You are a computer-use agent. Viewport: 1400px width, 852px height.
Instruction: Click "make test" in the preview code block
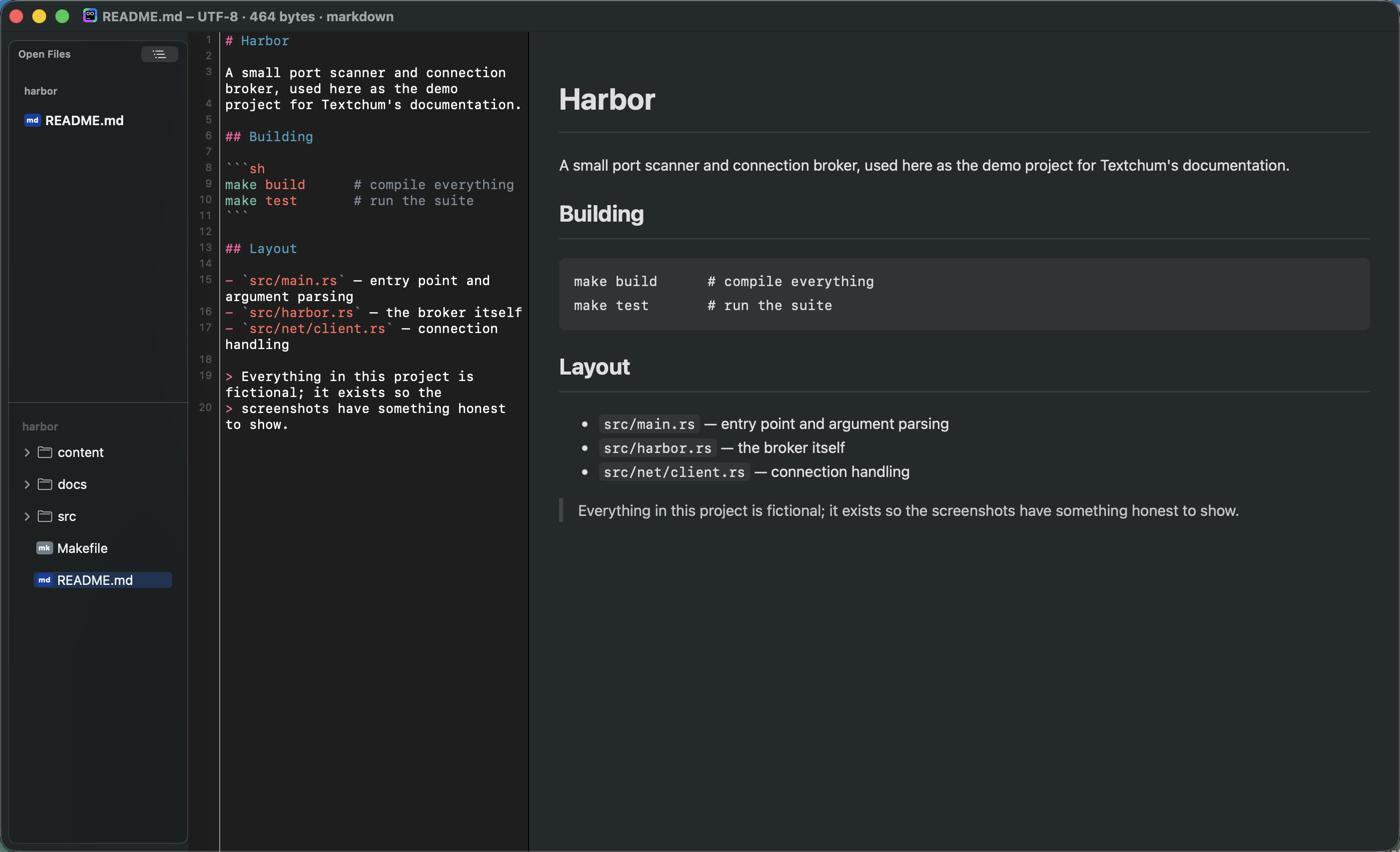(x=611, y=306)
